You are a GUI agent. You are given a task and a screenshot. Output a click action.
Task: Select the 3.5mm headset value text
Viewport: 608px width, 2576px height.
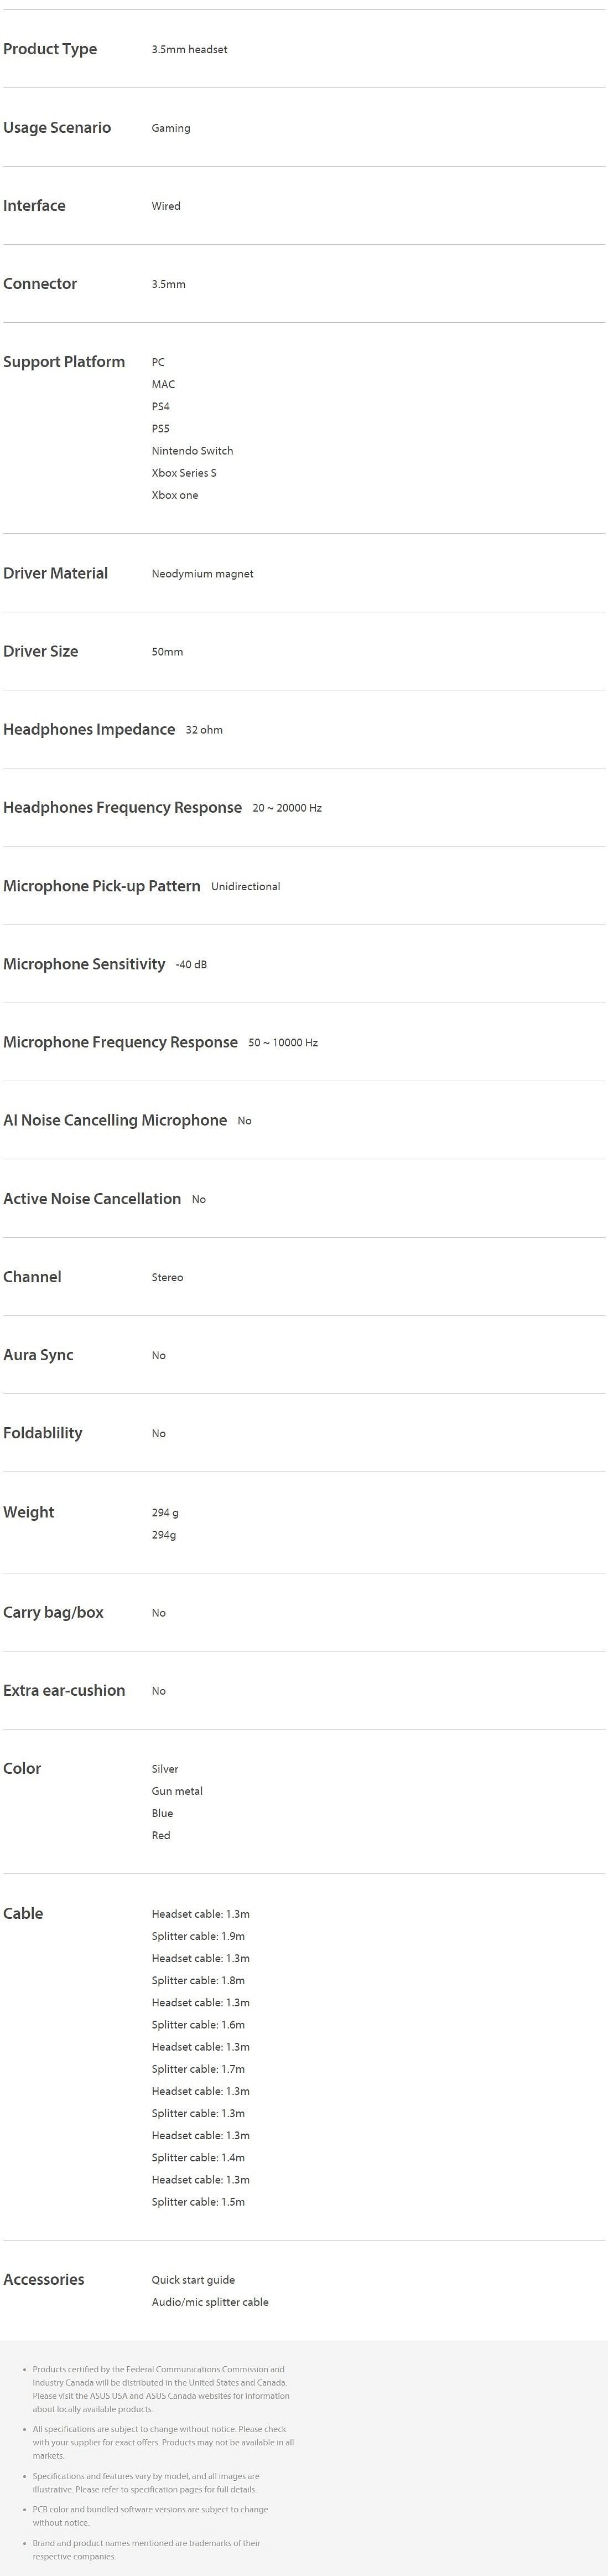click(189, 50)
